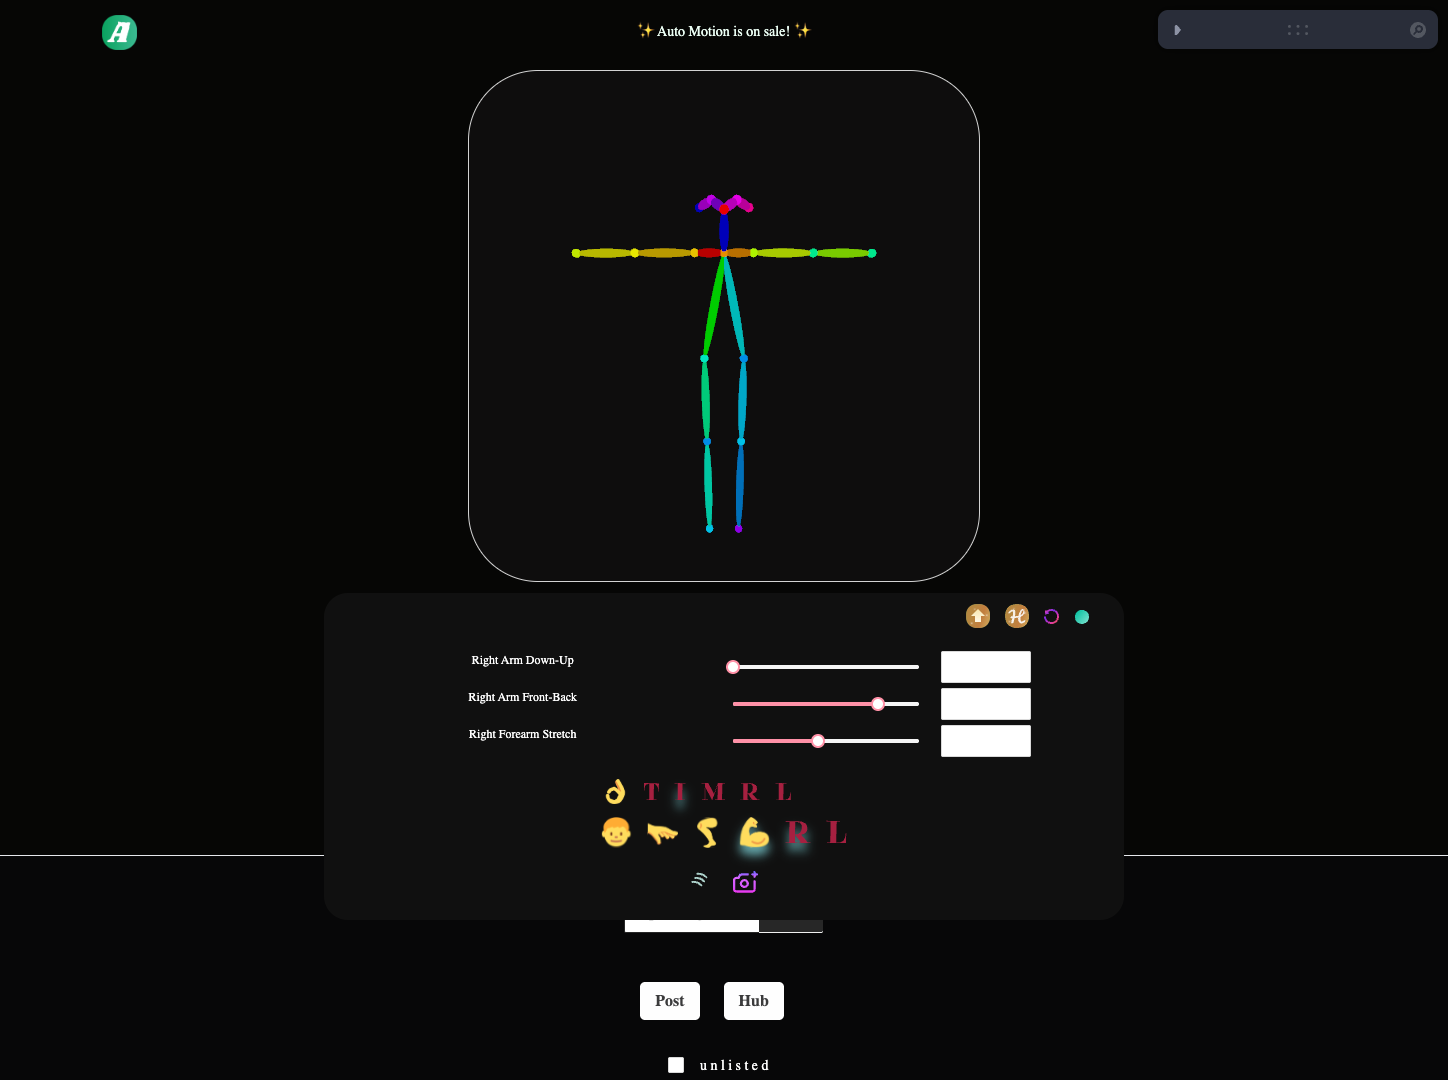Select the boy face emoji tool
The image size is (1448, 1080).
click(616, 832)
